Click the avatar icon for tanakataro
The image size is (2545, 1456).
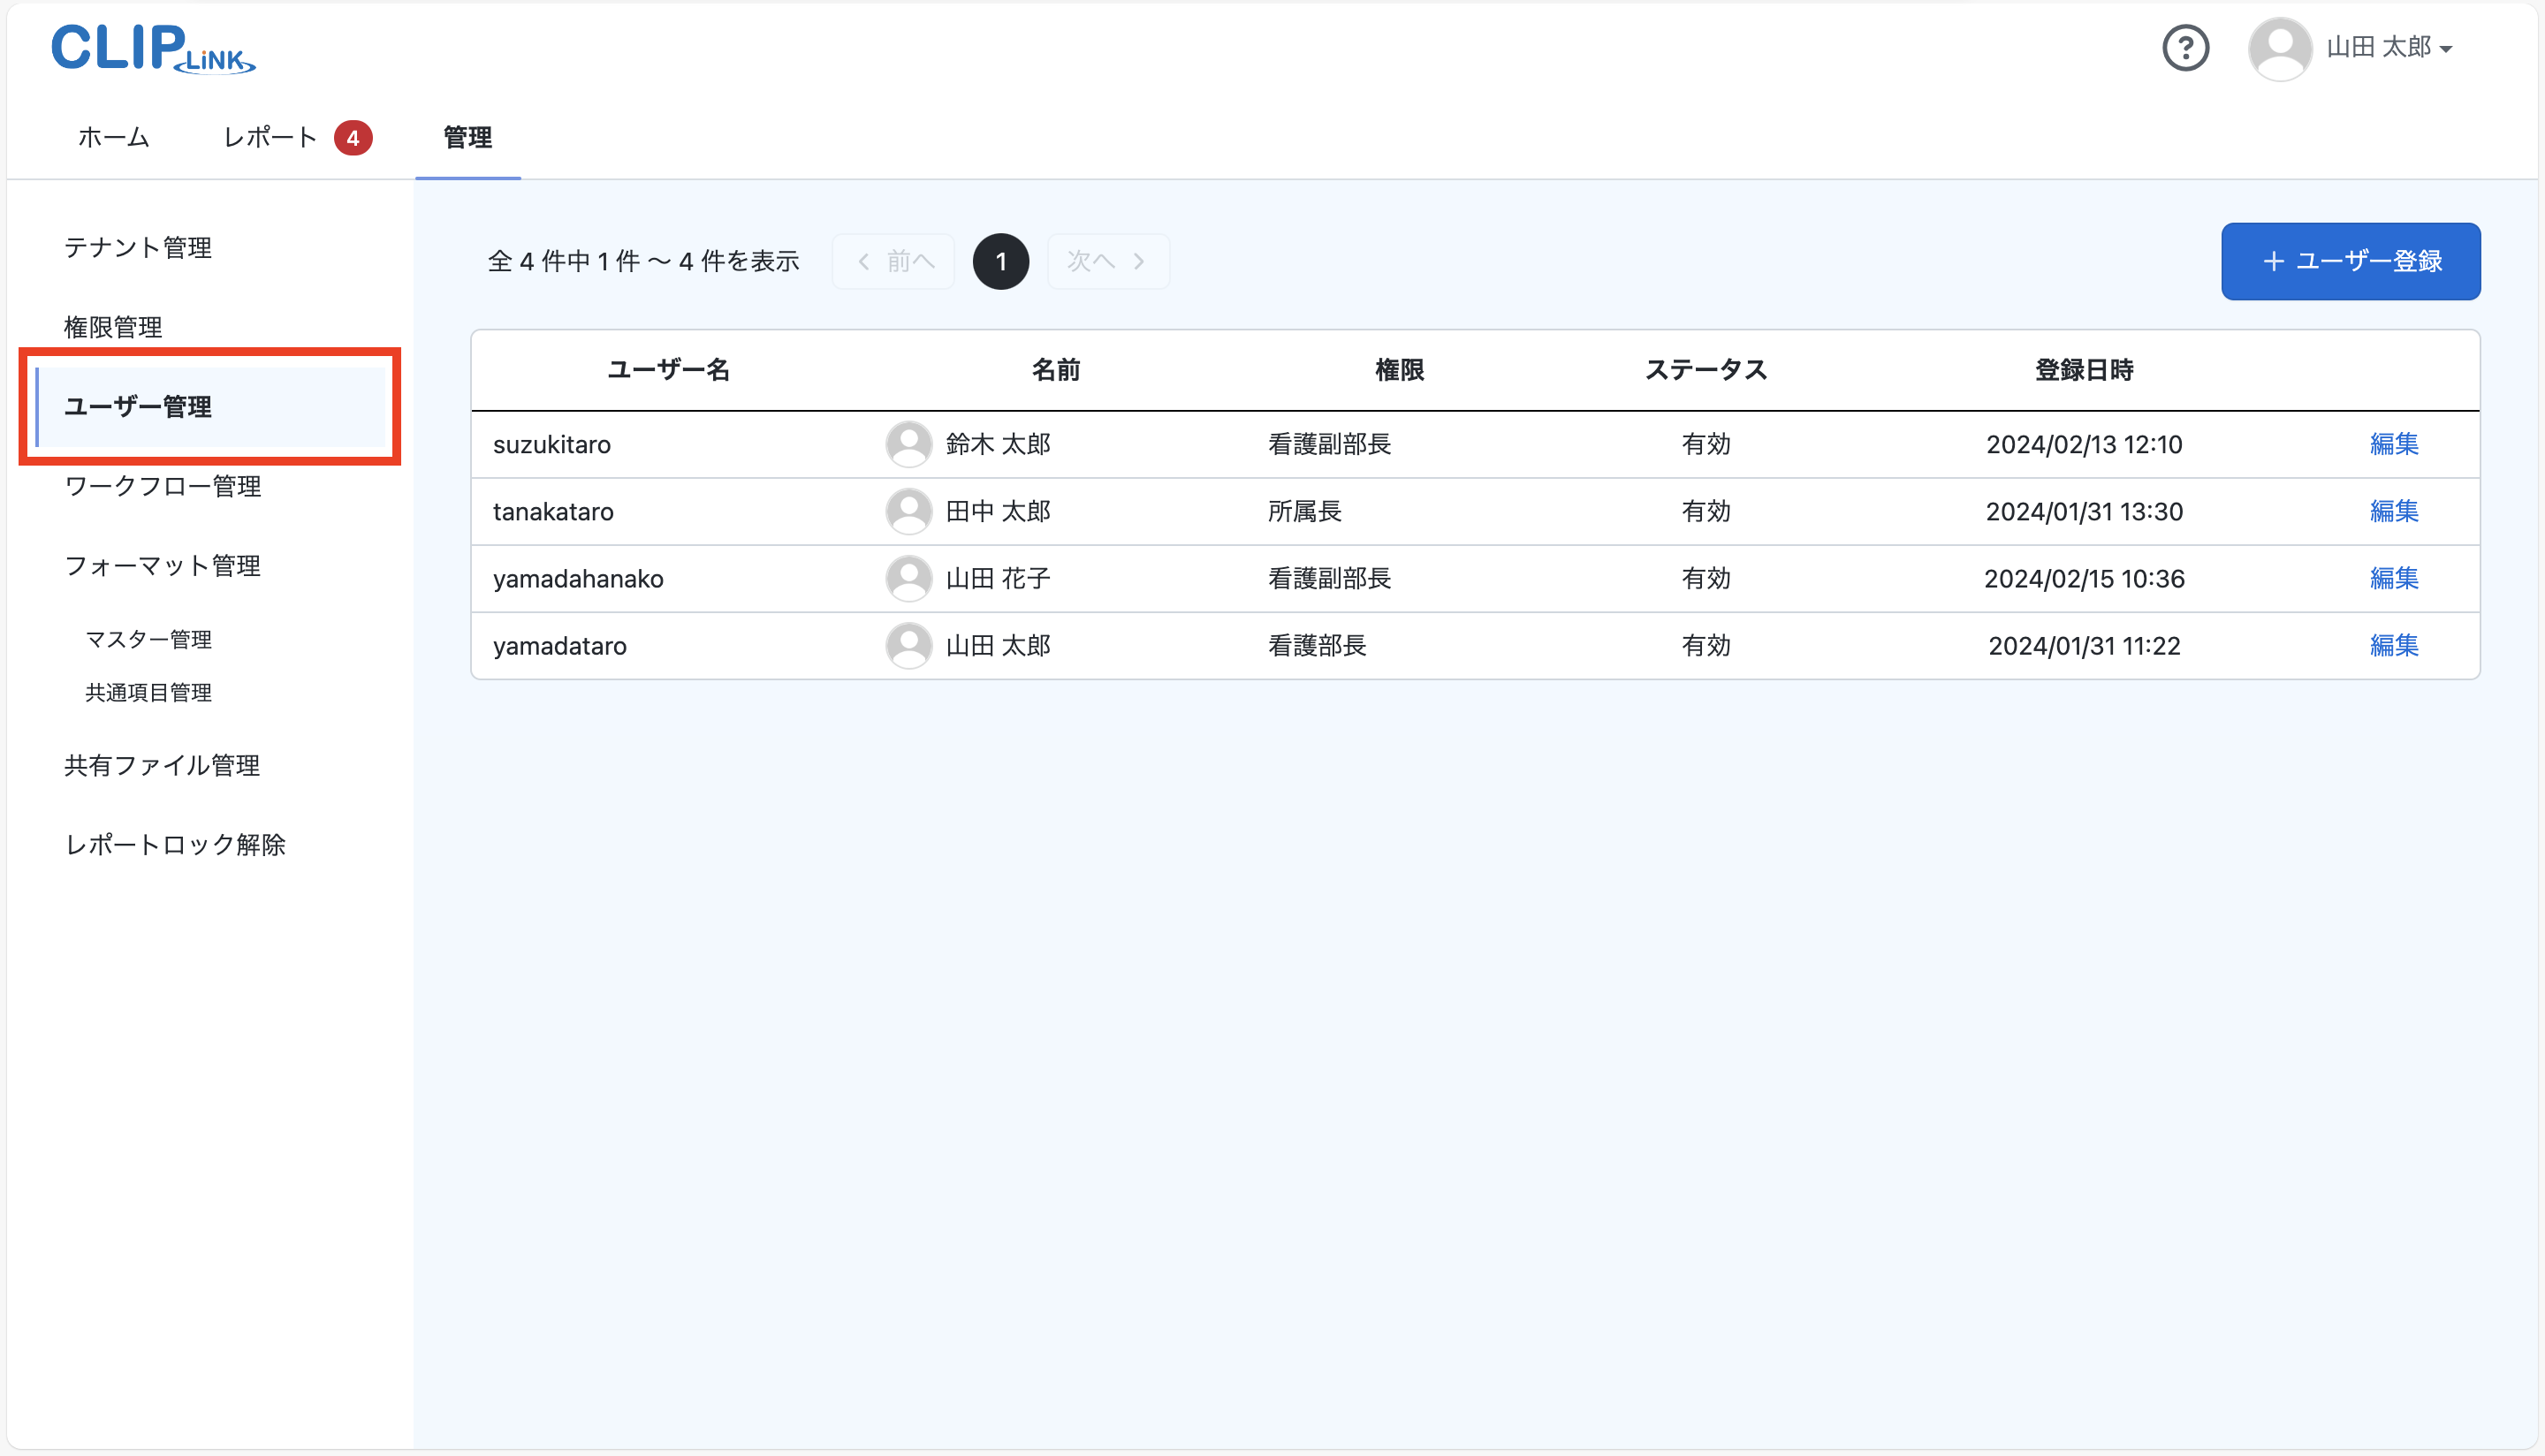pyautogui.click(x=908, y=511)
